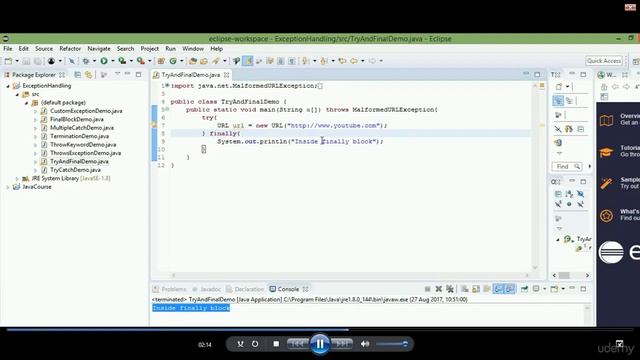The width and height of the screenshot is (640, 360).
Task: Expand the JRE System Library node
Action: point(17,179)
